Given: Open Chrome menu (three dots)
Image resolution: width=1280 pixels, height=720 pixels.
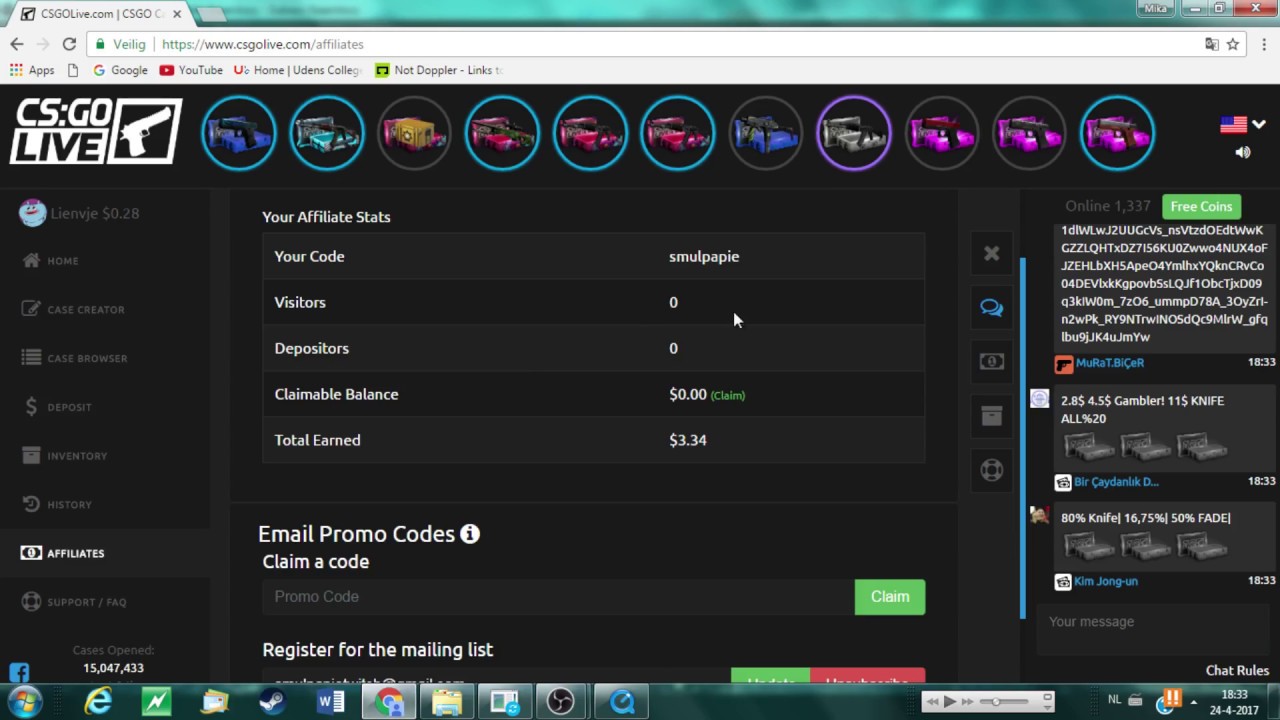Looking at the screenshot, I should coord(1264,44).
